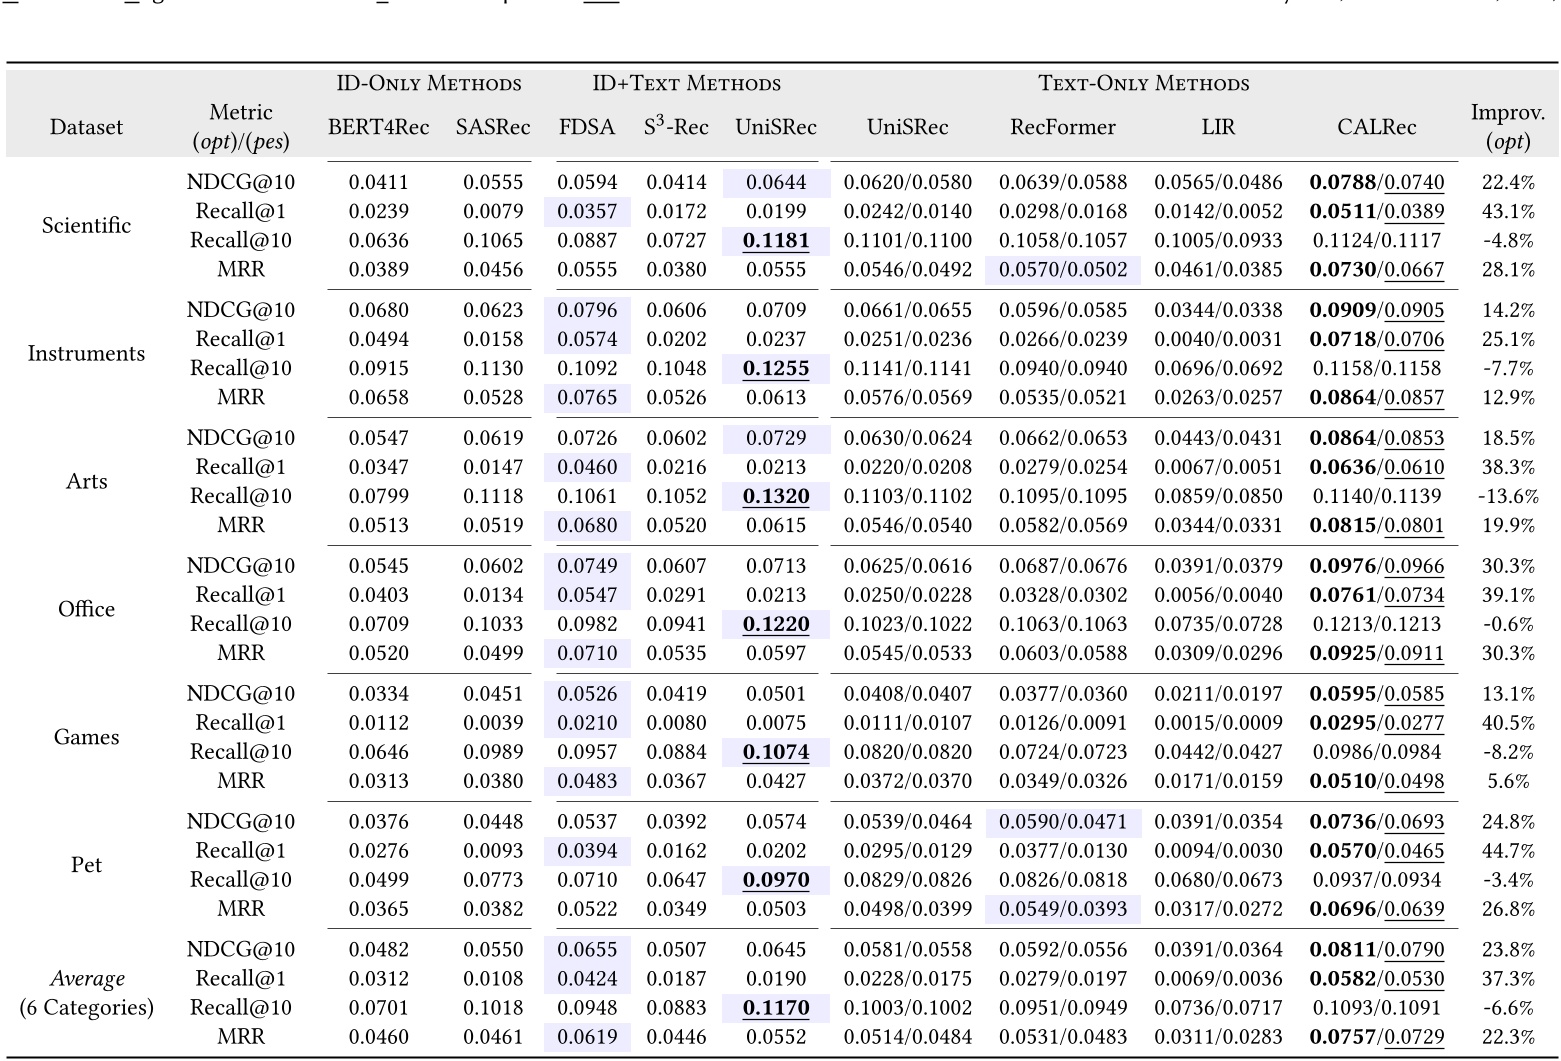Viewport: 1561px width, 1061px height.
Task: Select the SASRec column header
Action: tap(492, 127)
